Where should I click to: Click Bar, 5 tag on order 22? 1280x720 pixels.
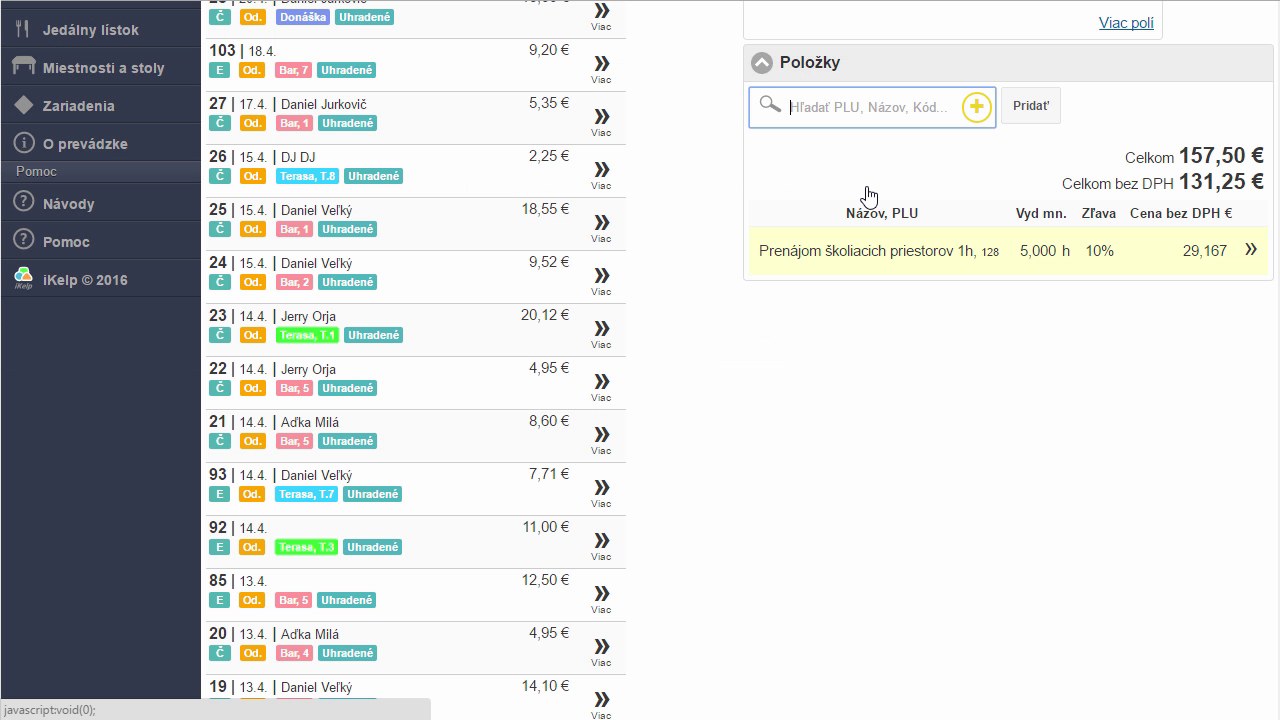(x=295, y=388)
